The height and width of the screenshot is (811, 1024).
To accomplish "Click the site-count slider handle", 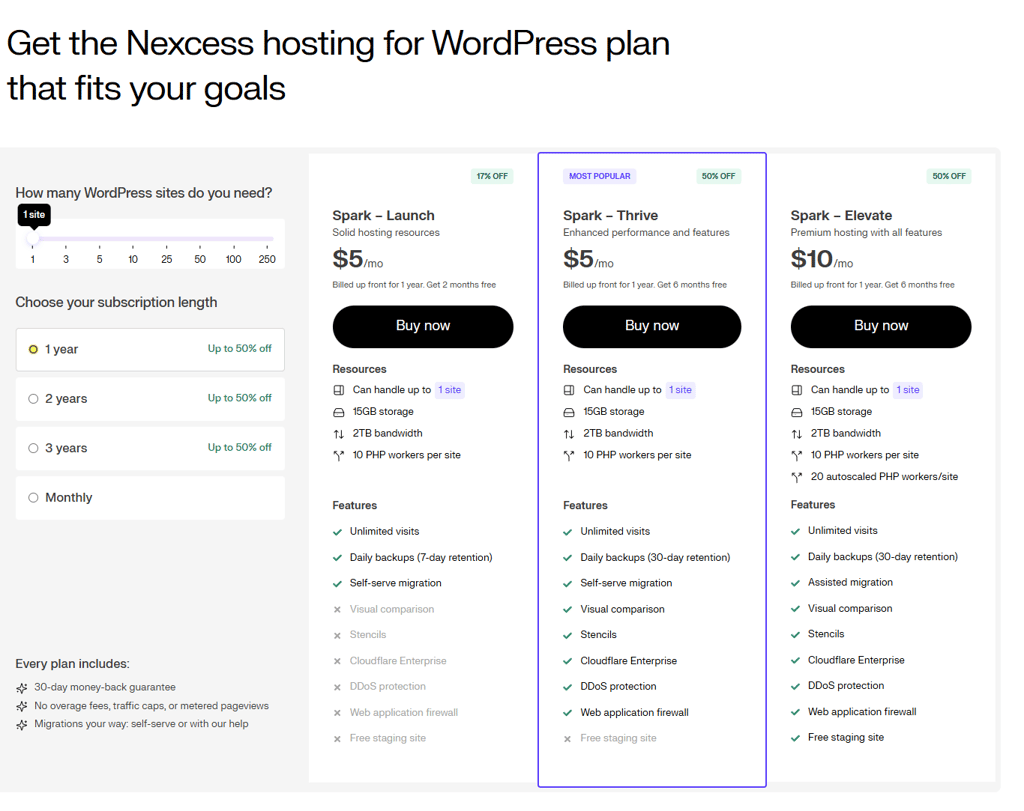I will [33, 239].
